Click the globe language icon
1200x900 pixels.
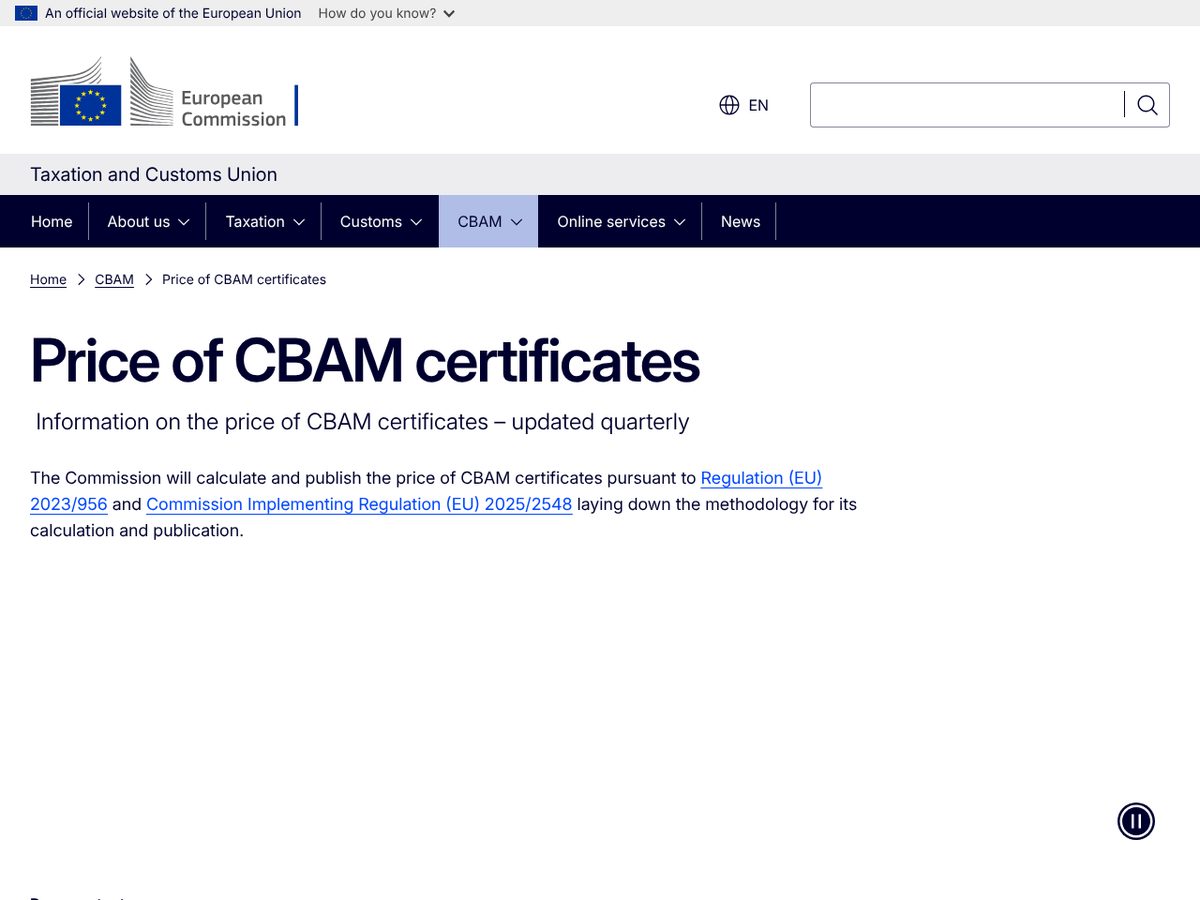point(729,105)
